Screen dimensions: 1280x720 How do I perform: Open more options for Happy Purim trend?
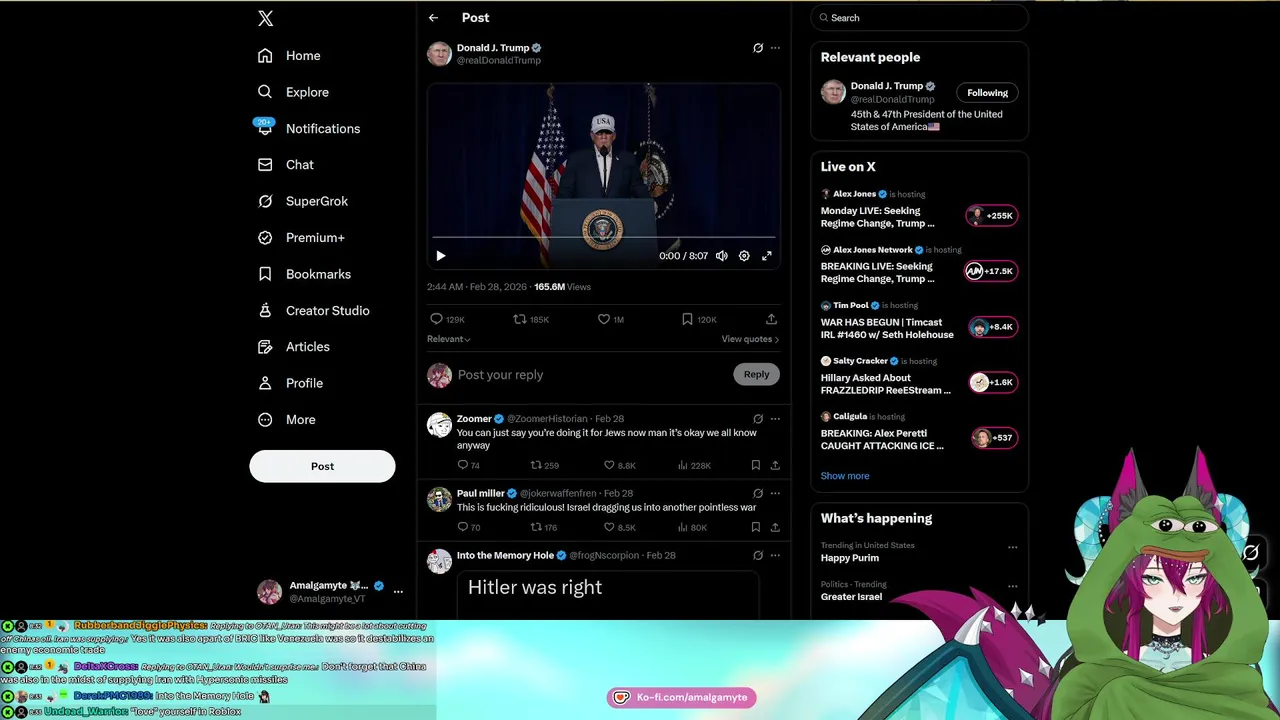[1012, 547]
